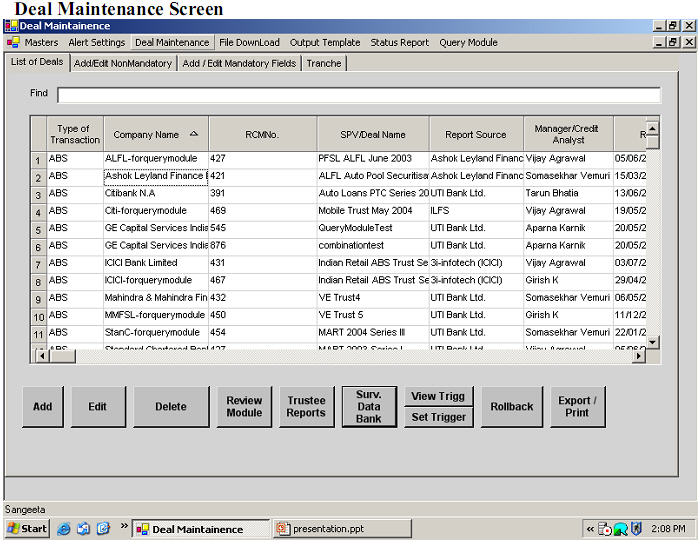Click the Tarun Bhatia analyst cell
Screen dimensions: 700x544
tap(568, 193)
